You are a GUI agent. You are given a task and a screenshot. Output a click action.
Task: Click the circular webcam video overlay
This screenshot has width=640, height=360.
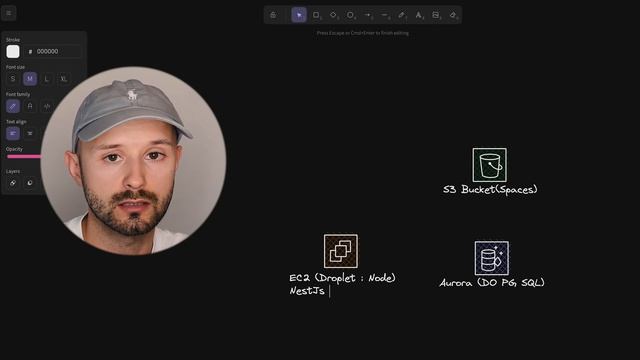point(133,161)
